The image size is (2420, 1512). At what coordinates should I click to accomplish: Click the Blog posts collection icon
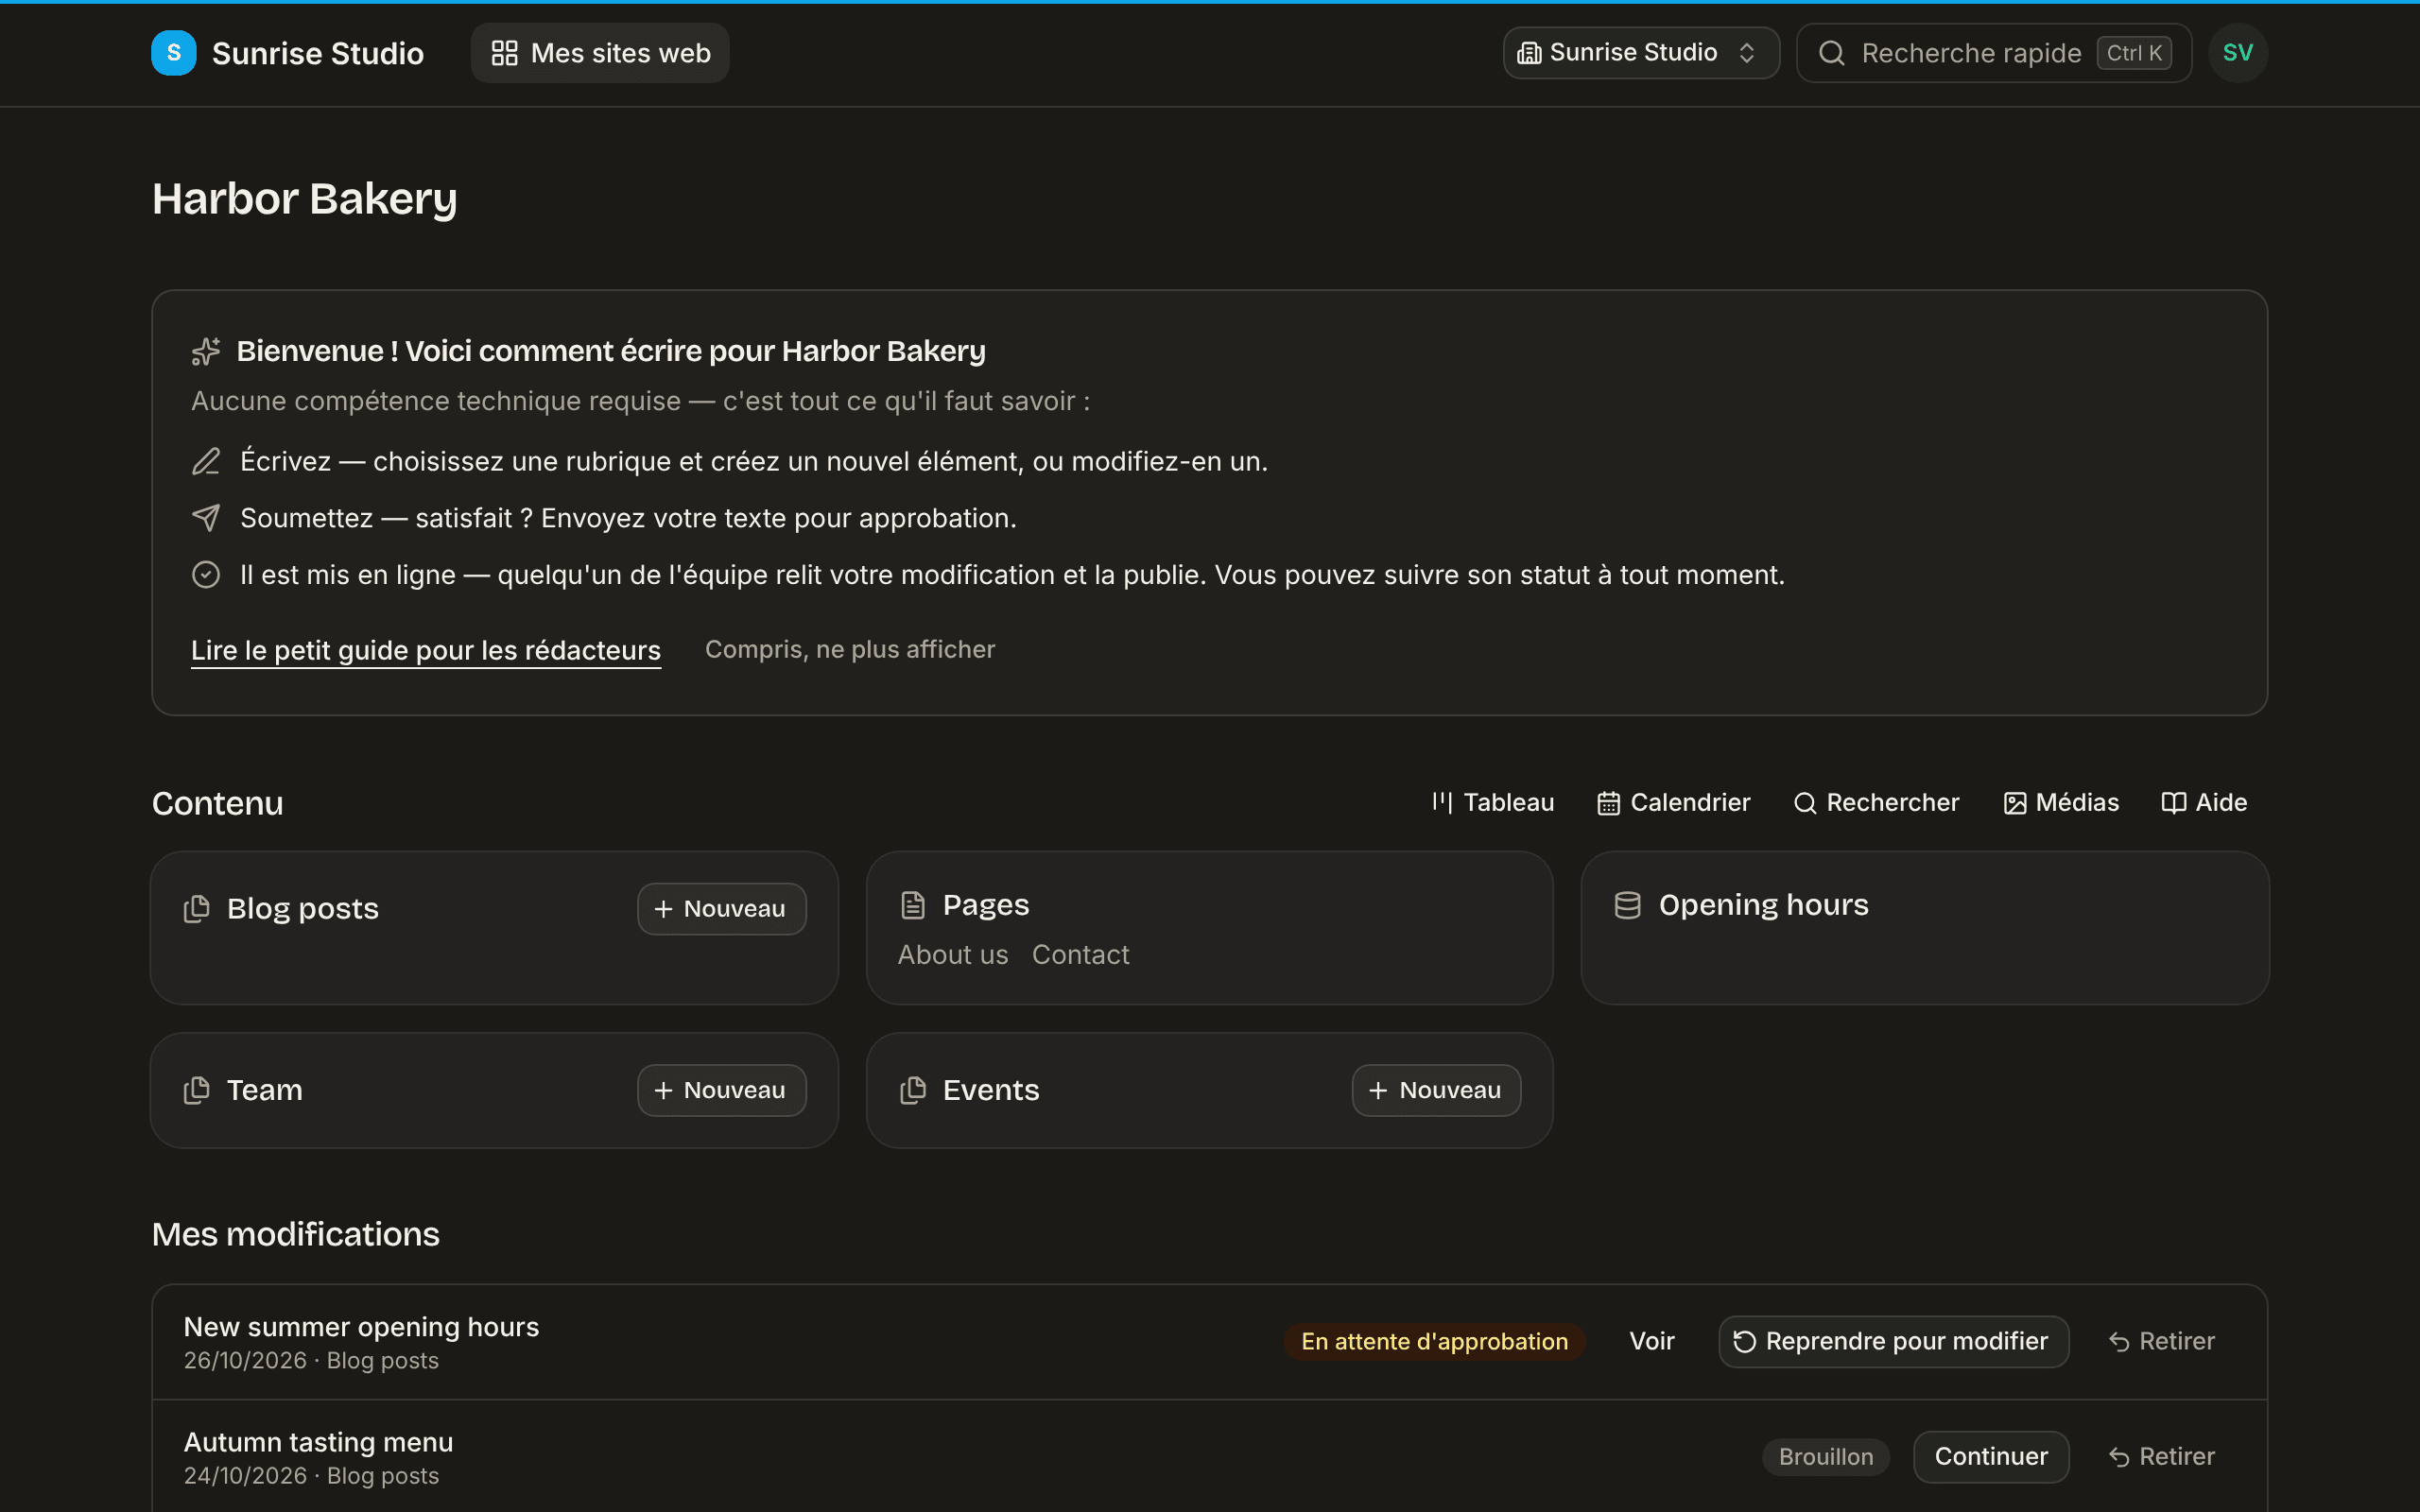point(197,909)
